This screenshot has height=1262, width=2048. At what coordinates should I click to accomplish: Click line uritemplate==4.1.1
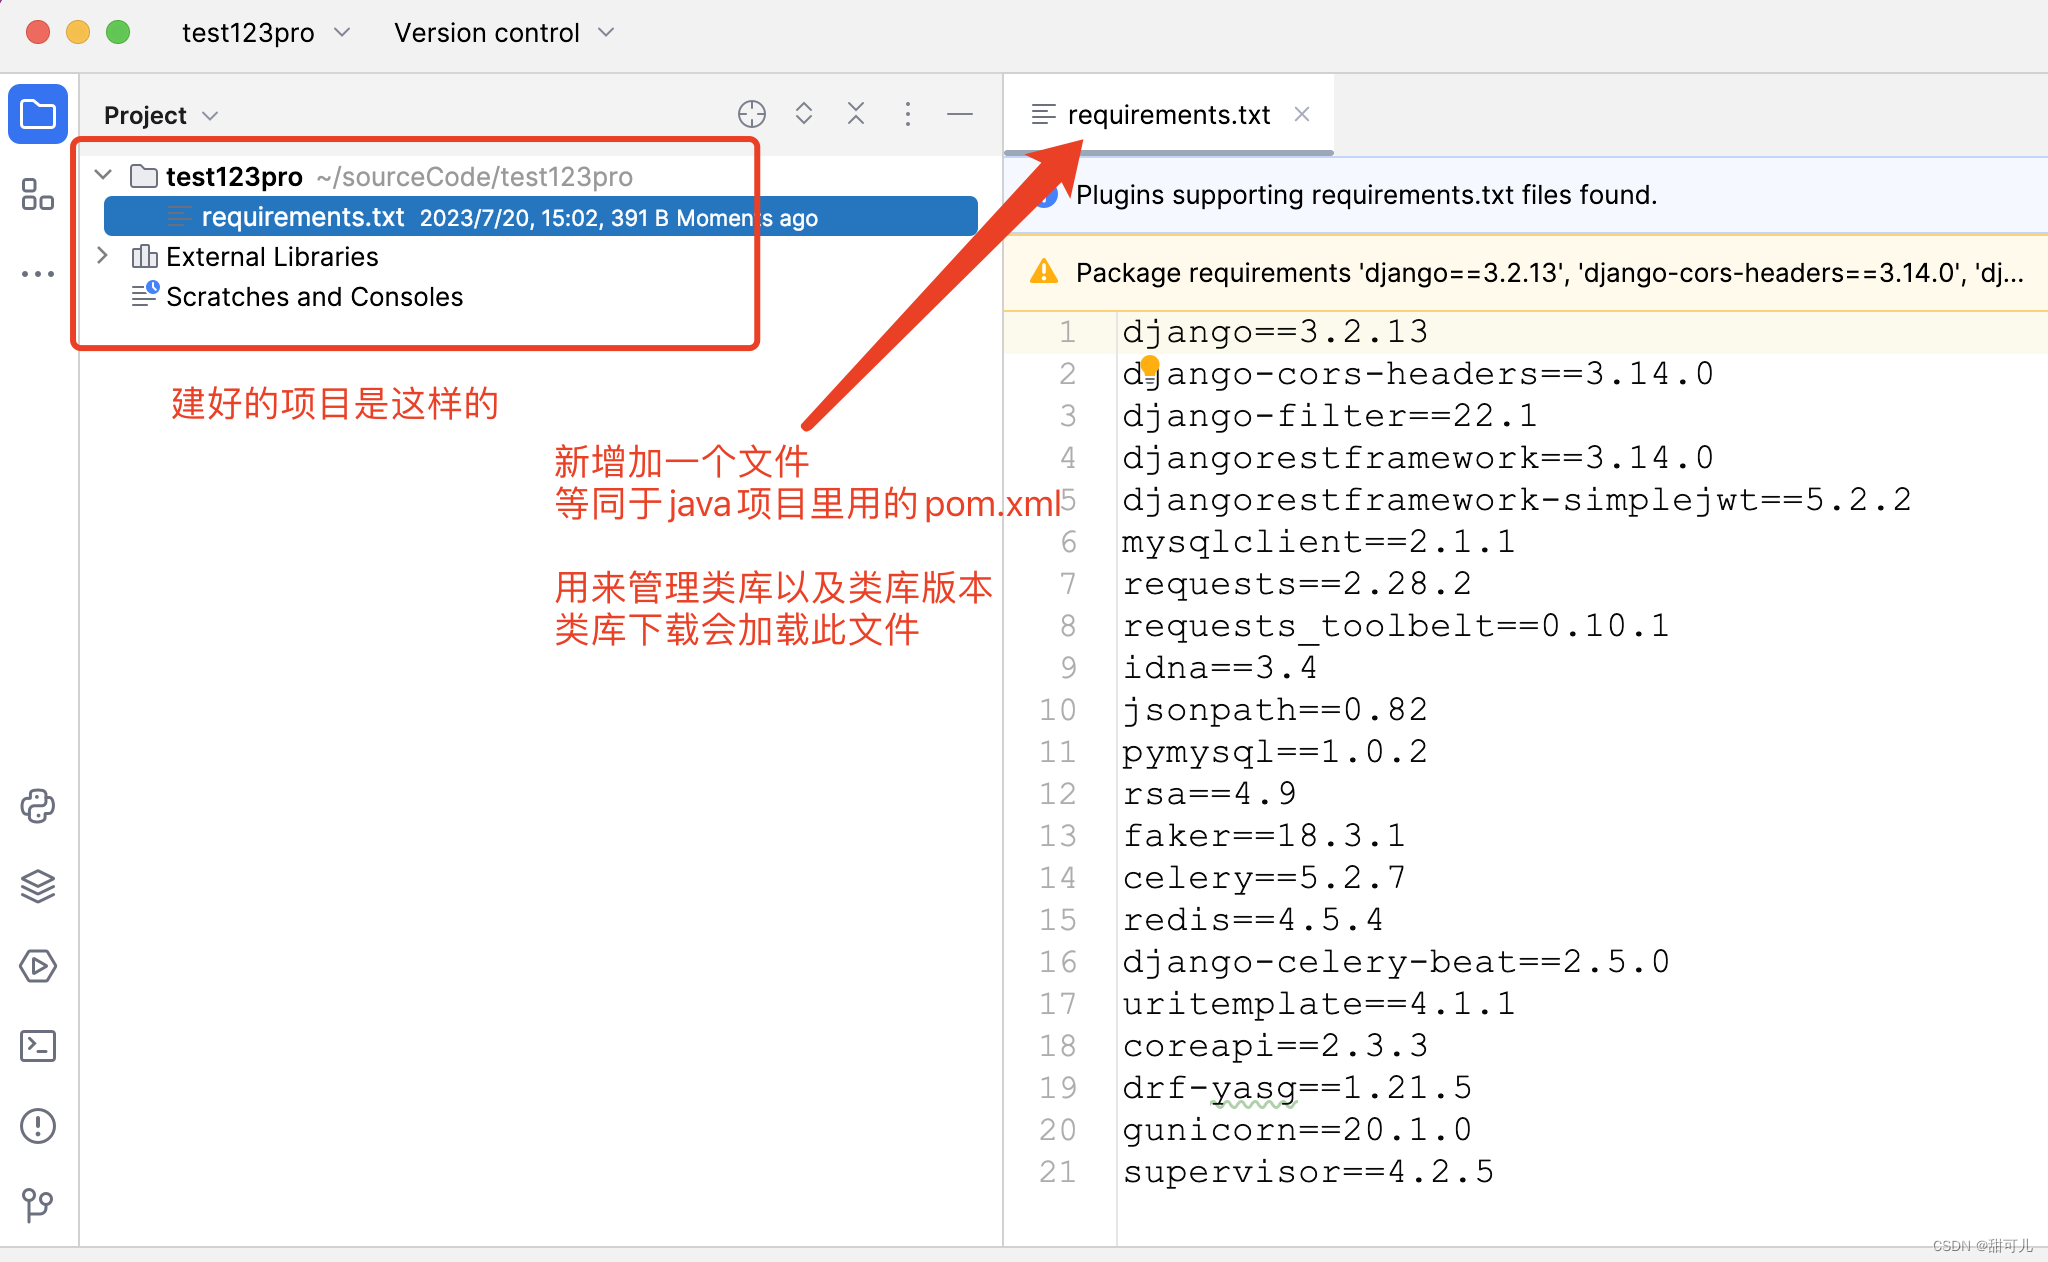(x=1318, y=1003)
